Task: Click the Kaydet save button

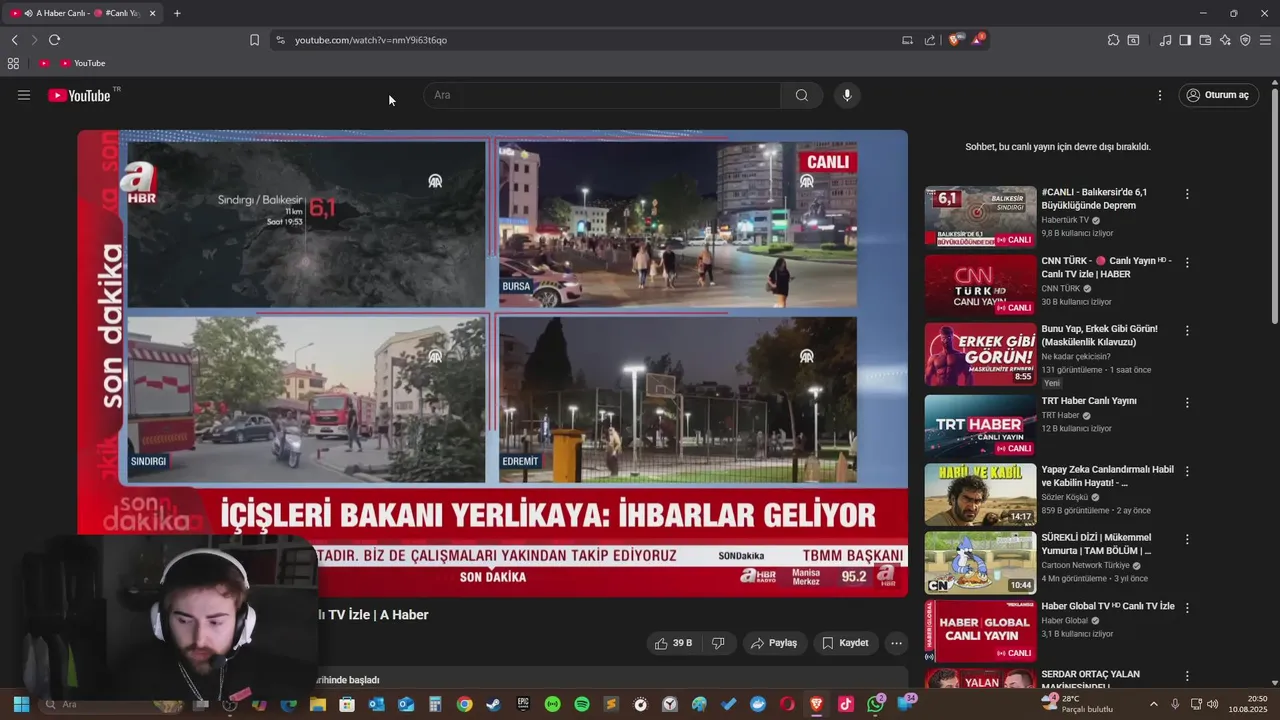Action: pos(845,643)
